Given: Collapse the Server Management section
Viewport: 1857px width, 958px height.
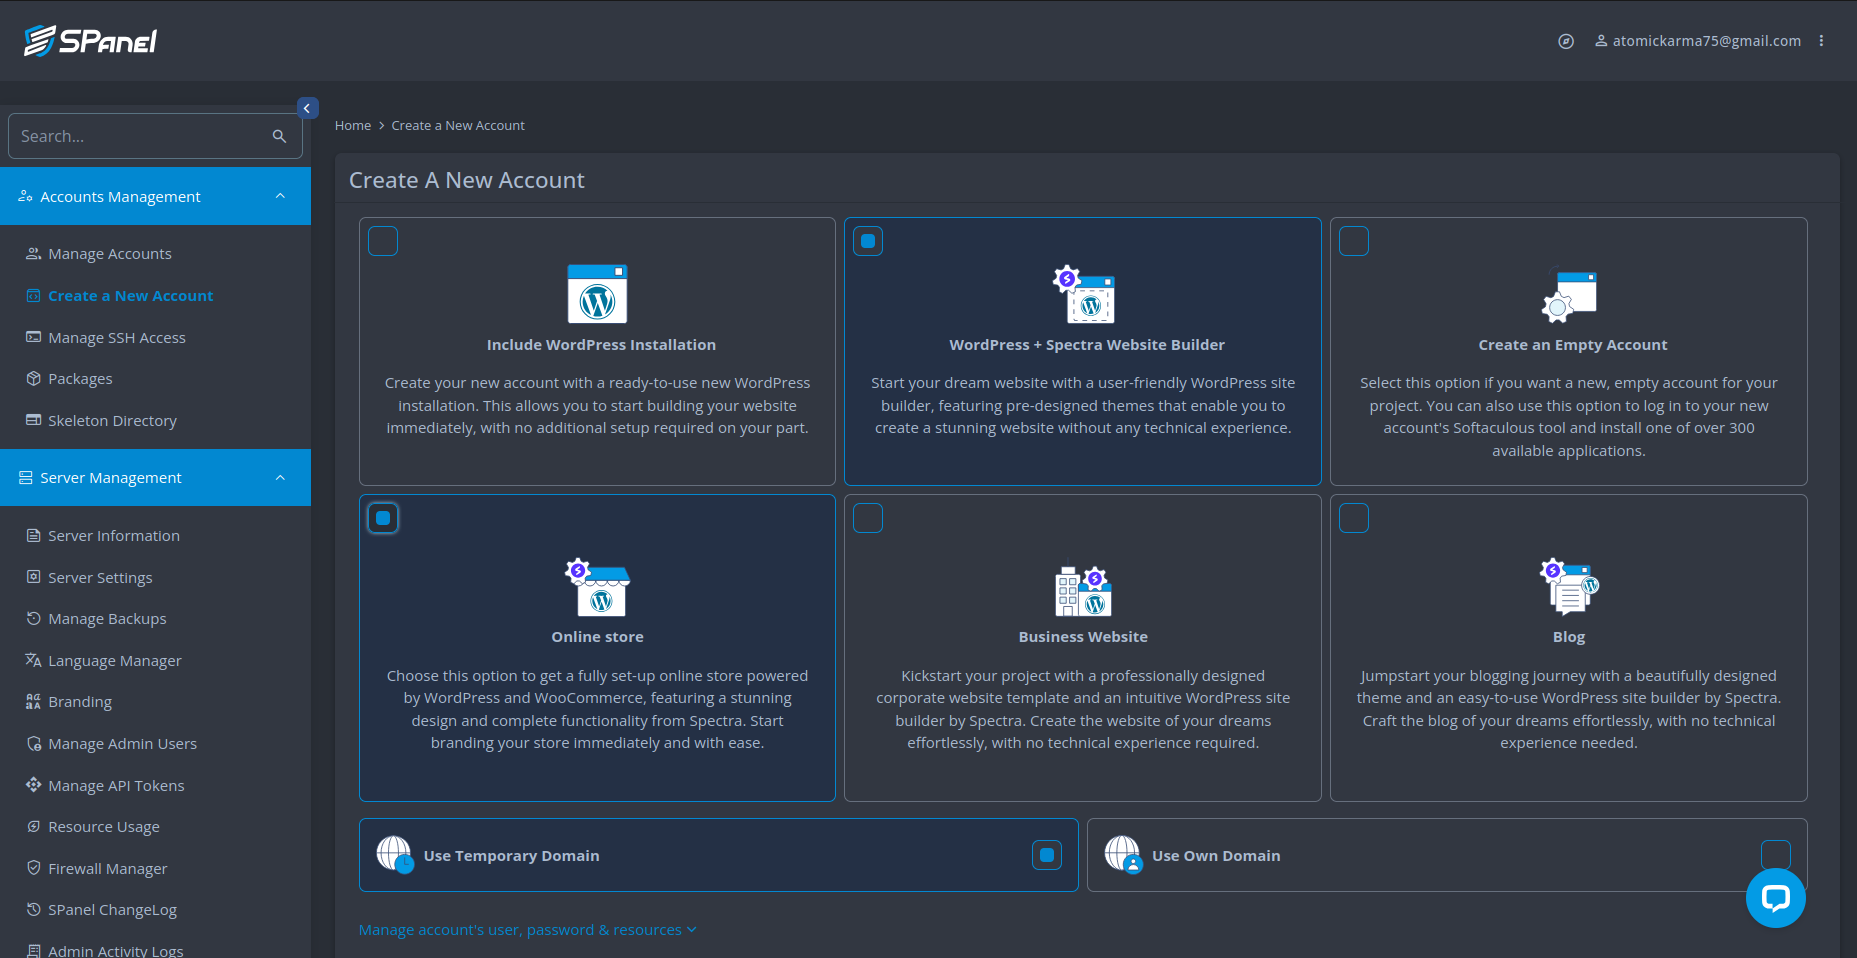Looking at the screenshot, I should 280,477.
